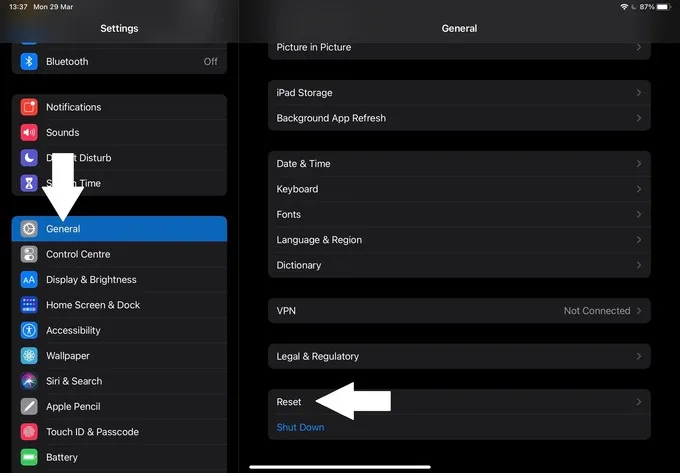Tap Language & Region row
The image size is (680, 473).
pos(459,240)
